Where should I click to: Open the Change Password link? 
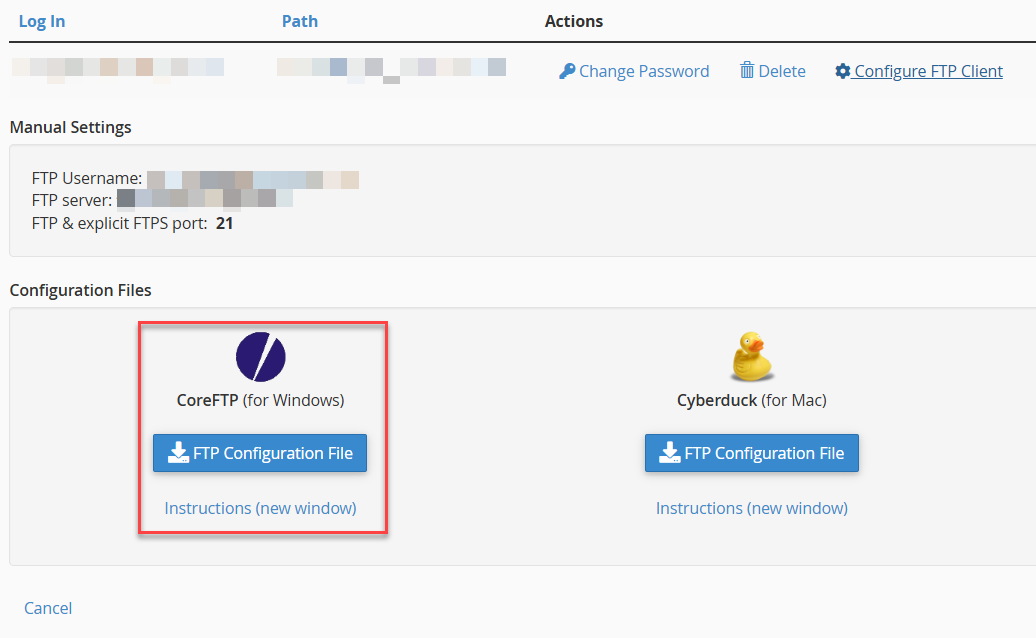coord(643,71)
